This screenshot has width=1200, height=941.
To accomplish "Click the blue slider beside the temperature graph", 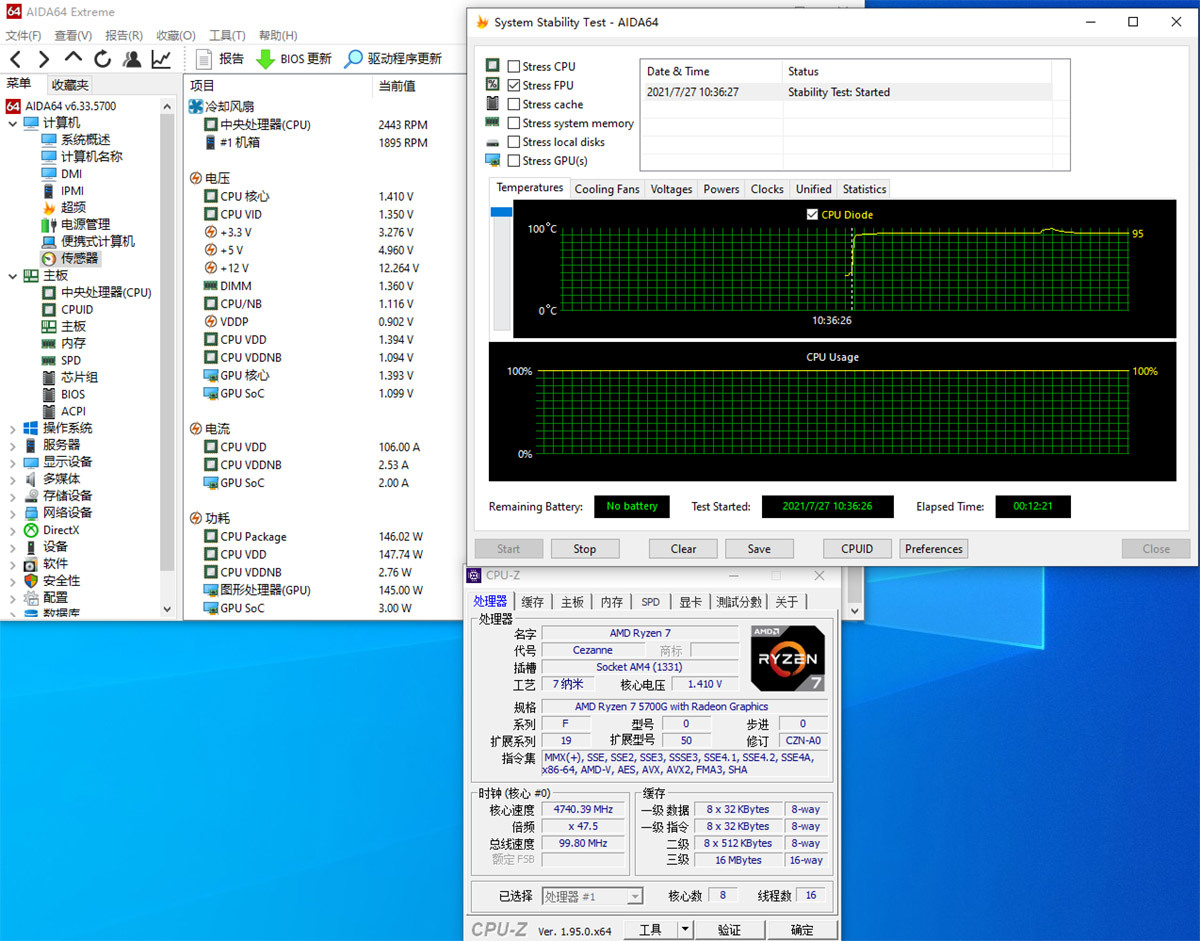I will (499, 213).
